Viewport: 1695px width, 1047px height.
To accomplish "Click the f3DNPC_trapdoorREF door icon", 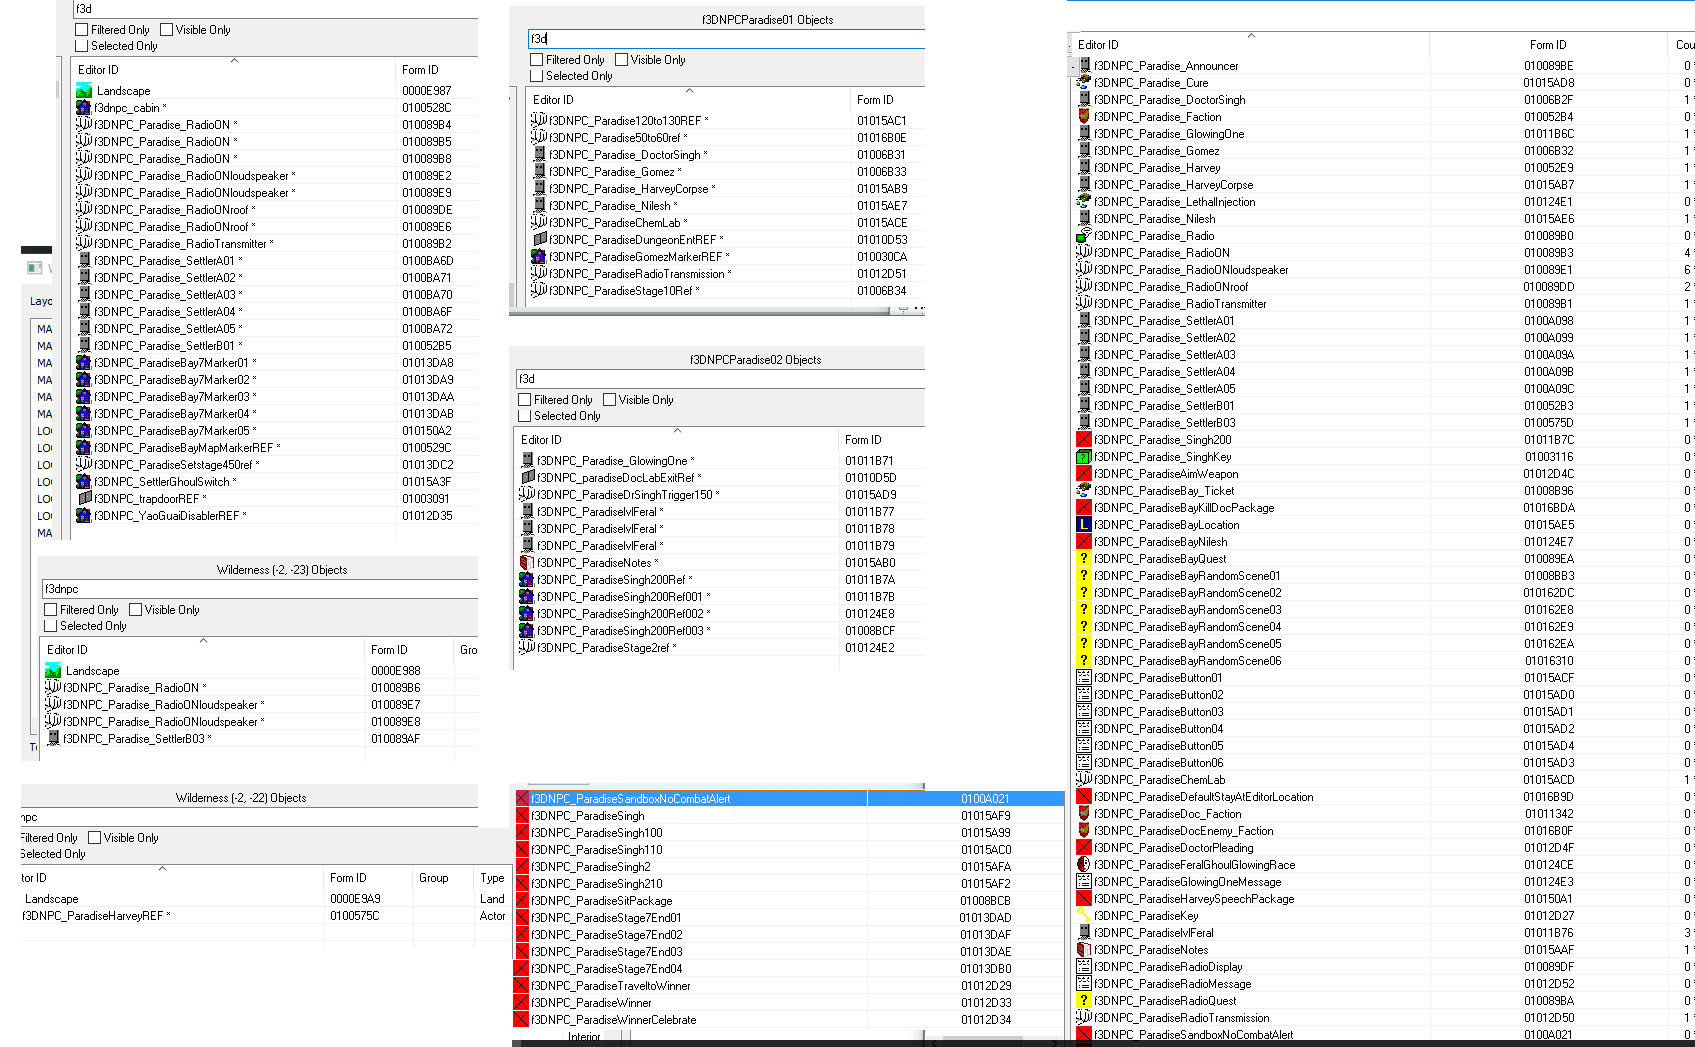I will 84,499.
